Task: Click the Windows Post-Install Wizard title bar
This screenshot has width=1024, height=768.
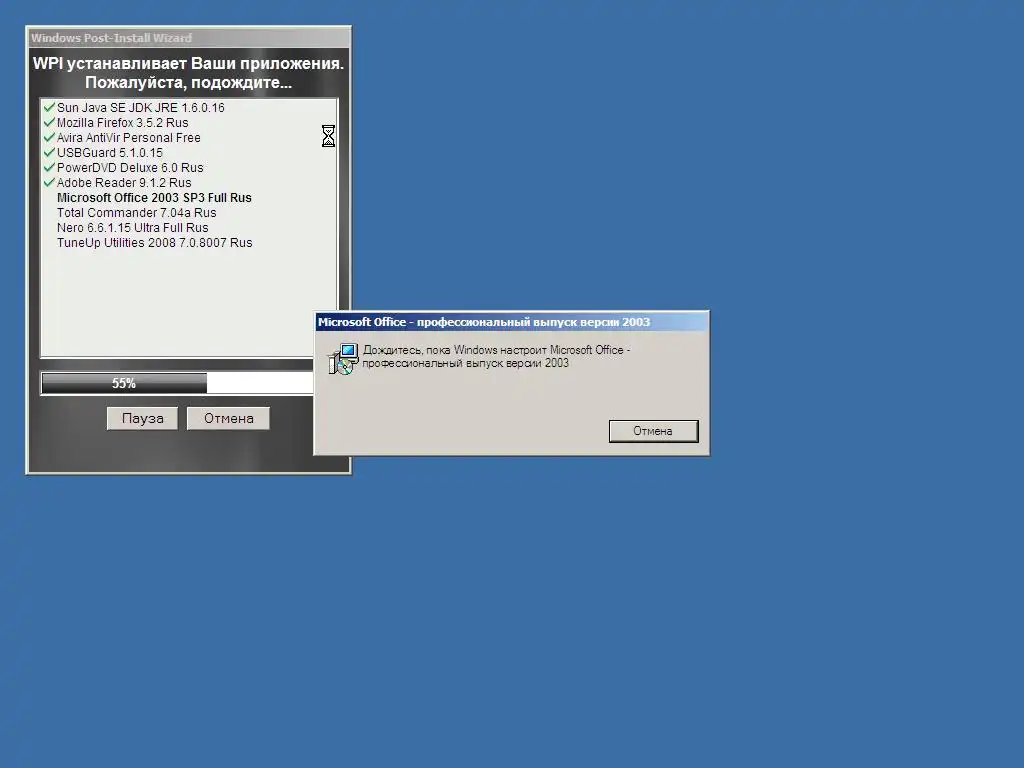Action: 189,38
